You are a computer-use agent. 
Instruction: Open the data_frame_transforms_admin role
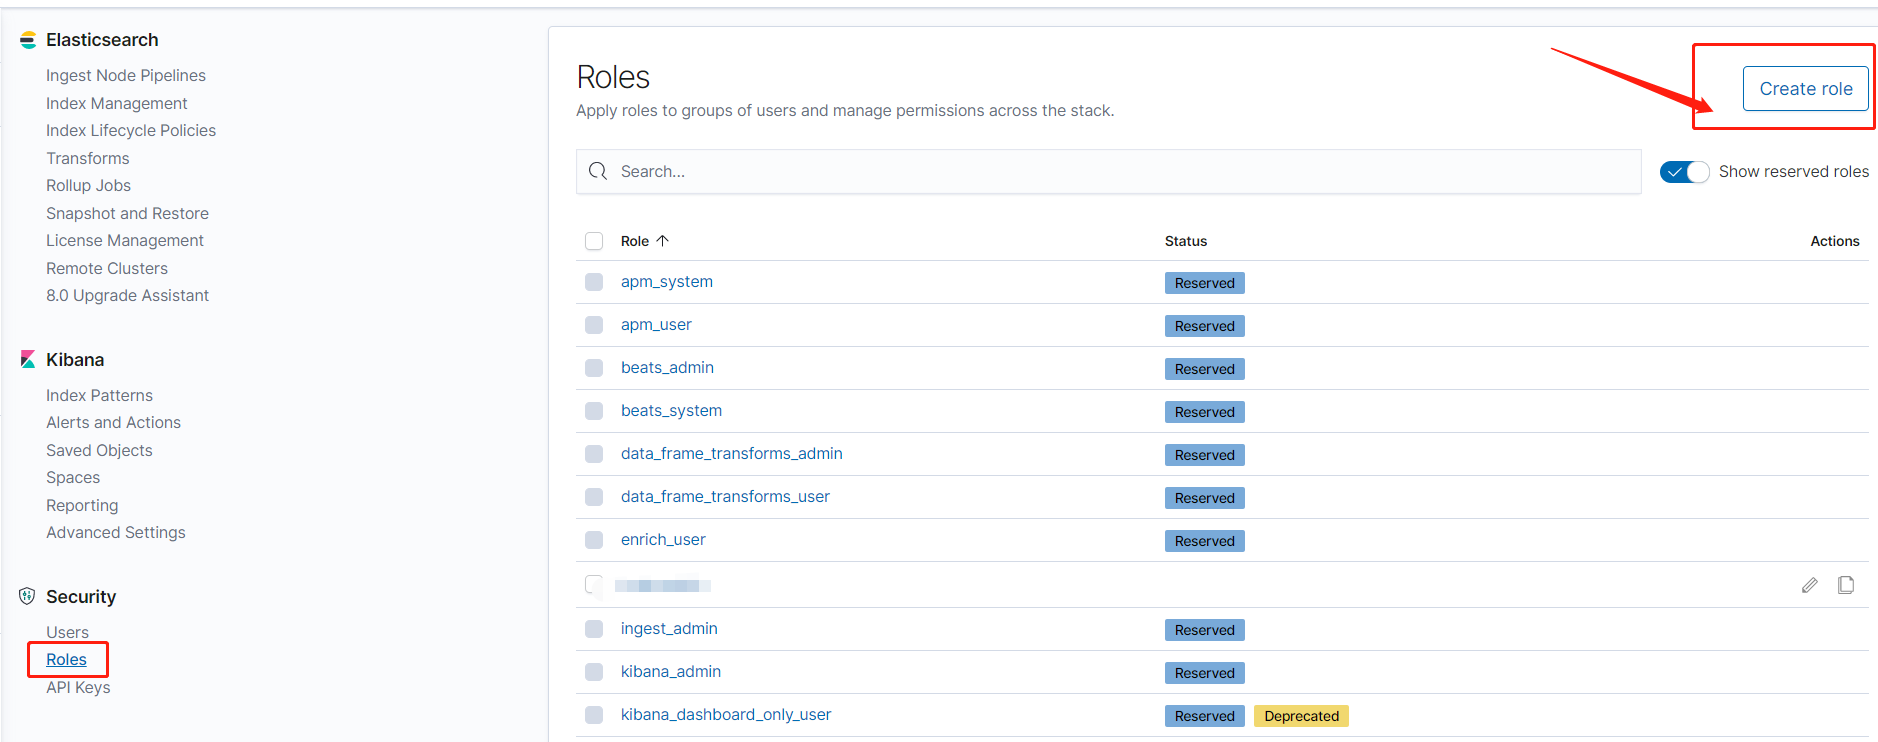732,454
